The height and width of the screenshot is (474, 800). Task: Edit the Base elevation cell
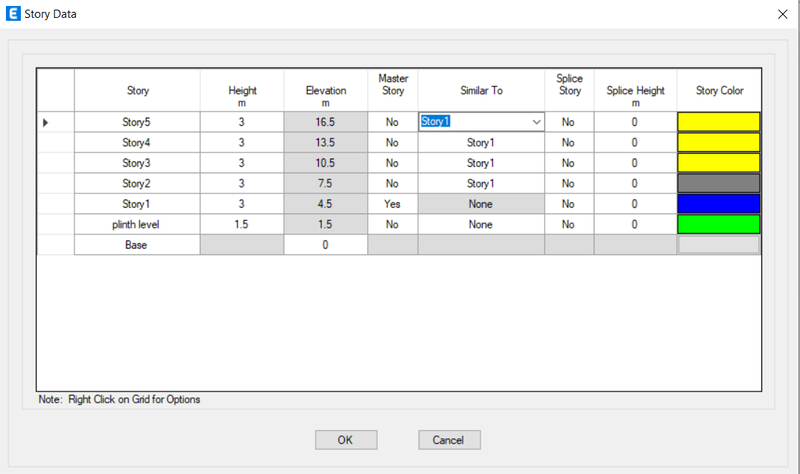pyautogui.click(x=325, y=244)
